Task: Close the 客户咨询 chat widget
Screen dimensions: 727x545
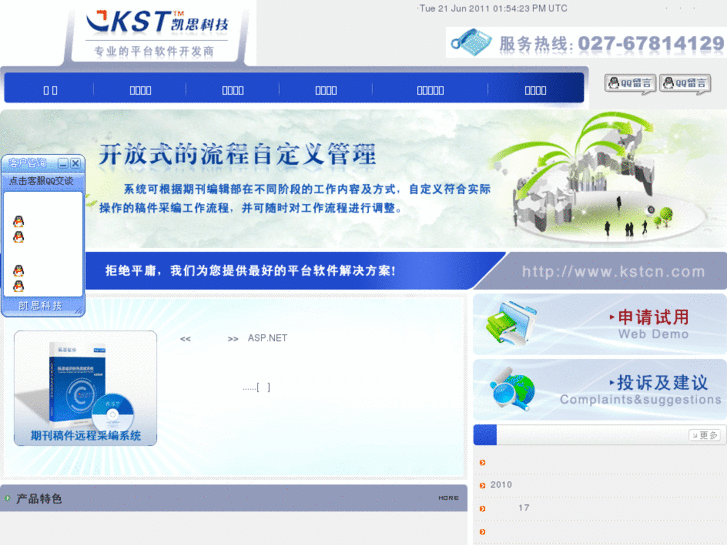Action: click(76, 163)
